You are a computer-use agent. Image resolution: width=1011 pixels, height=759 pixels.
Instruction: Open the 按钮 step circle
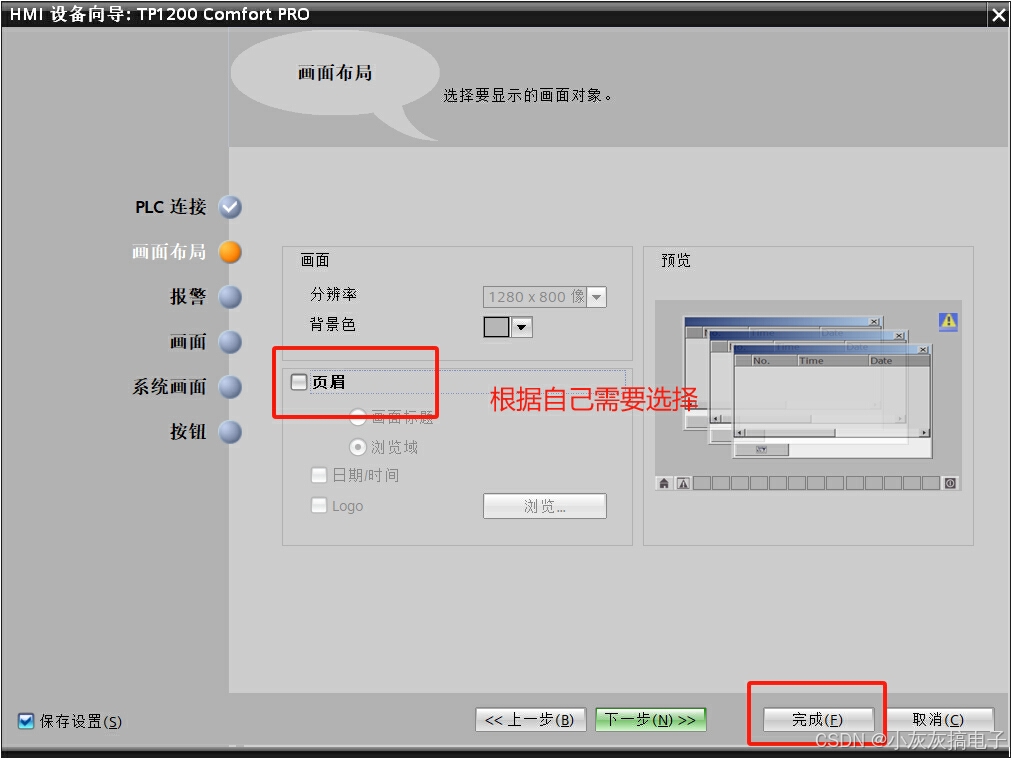(x=230, y=432)
